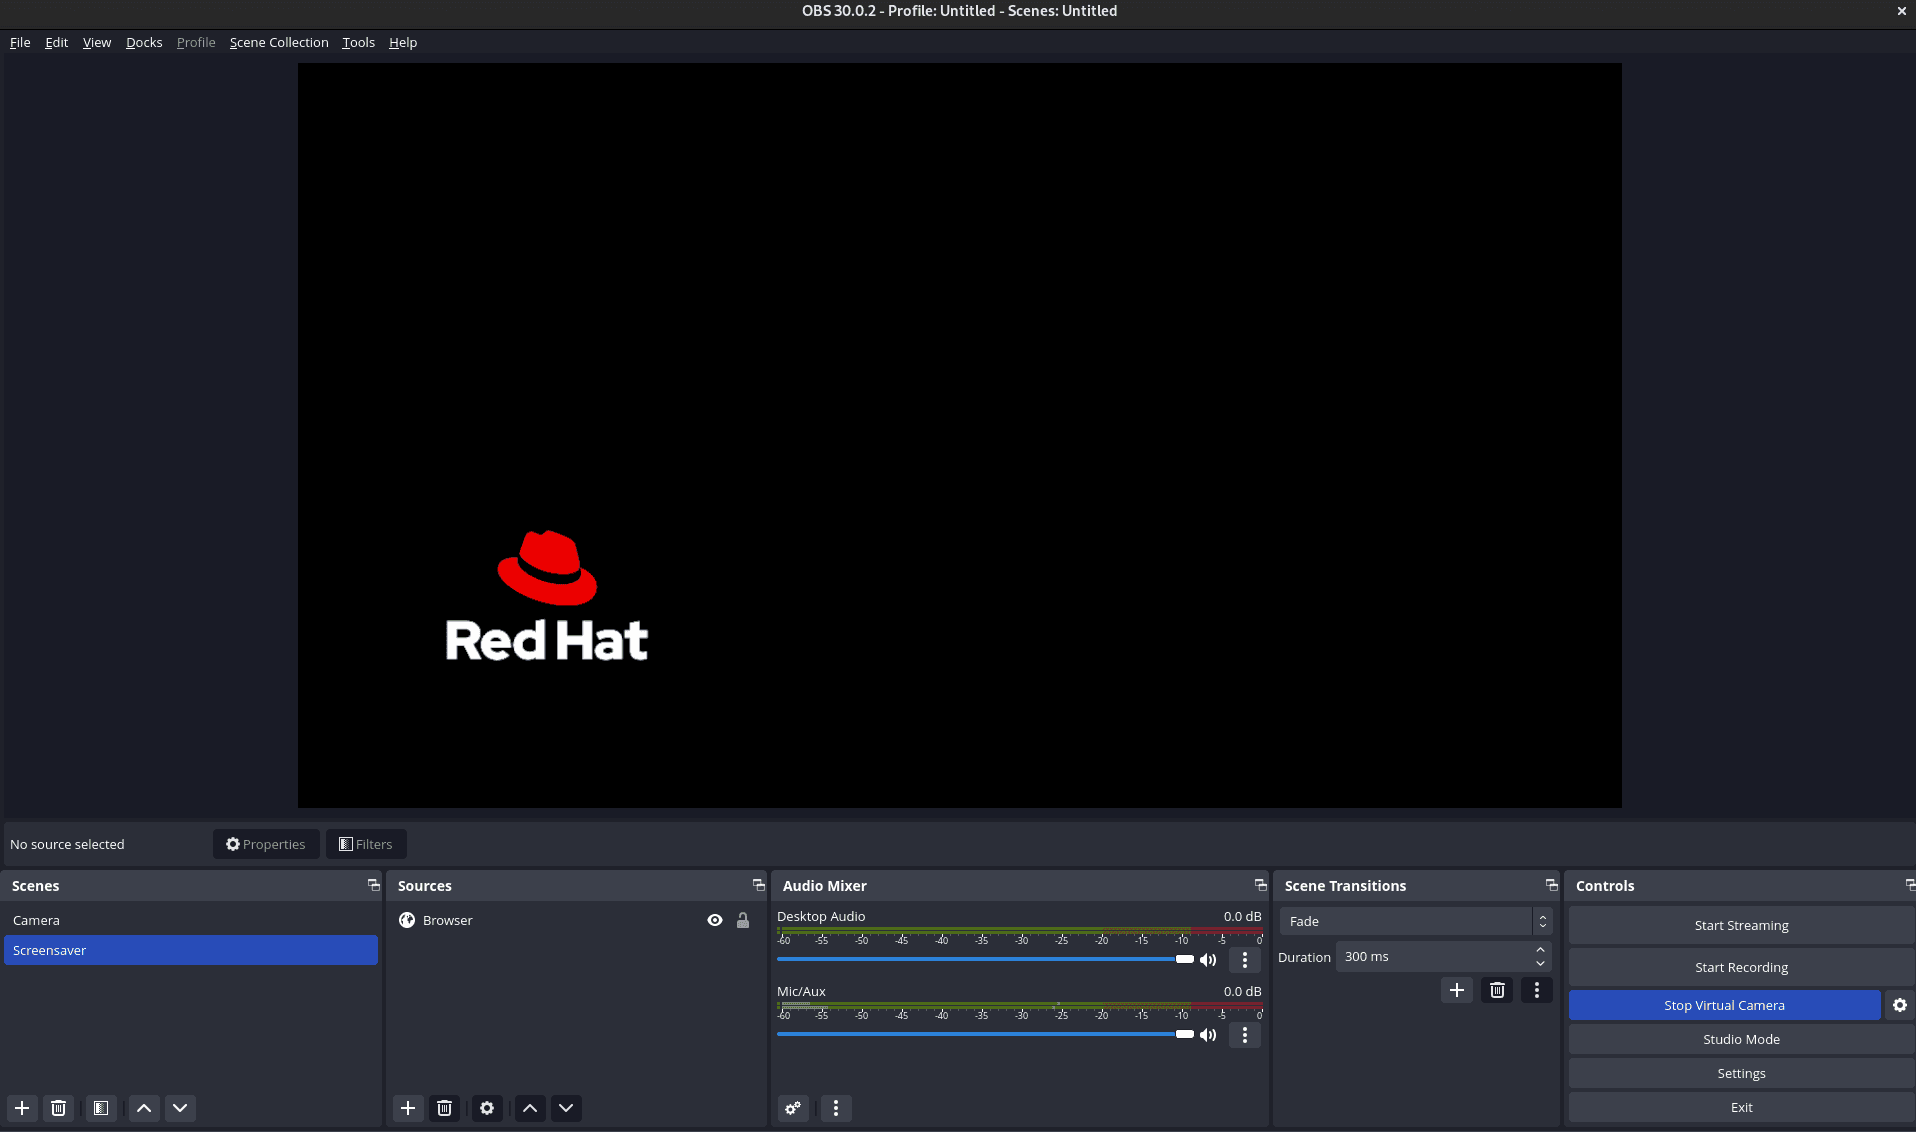Click the Exit button

pyautogui.click(x=1741, y=1107)
